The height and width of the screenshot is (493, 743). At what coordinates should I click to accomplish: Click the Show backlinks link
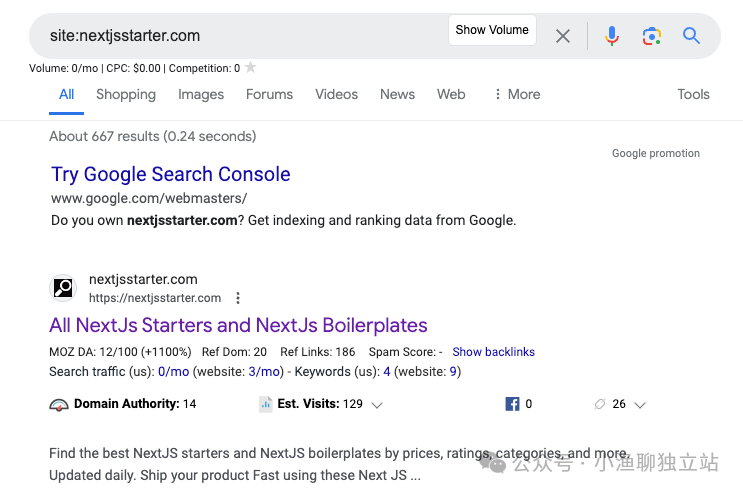(x=493, y=352)
